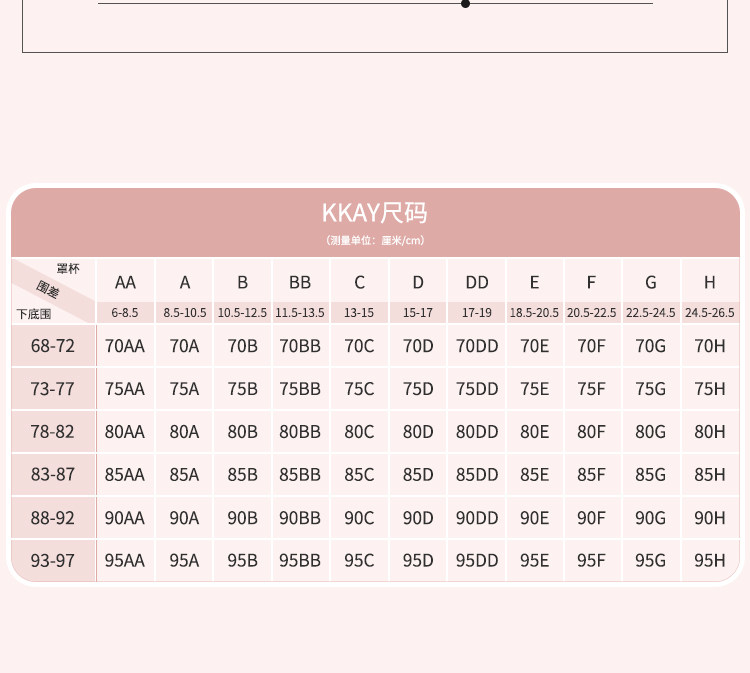The width and height of the screenshot is (750, 673).
Task: Select the 75G size cell
Action: 651,388
